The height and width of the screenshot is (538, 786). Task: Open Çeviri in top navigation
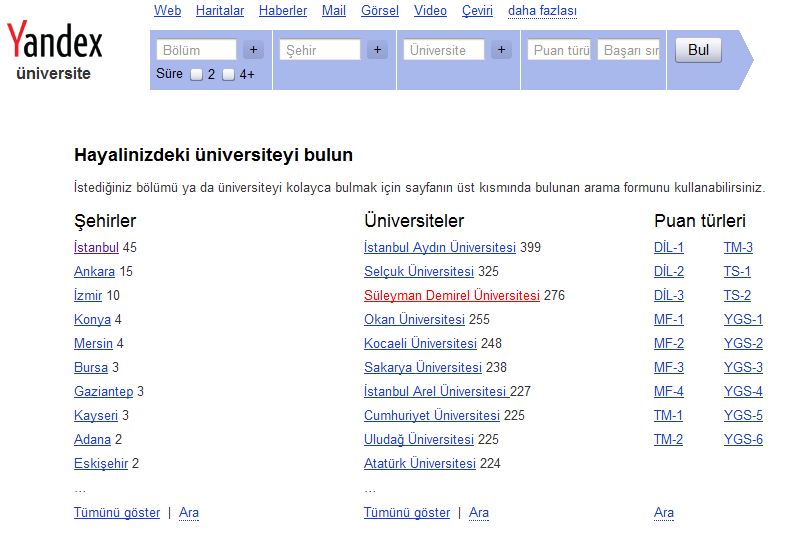pyautogui.click(x=477, y=11)
